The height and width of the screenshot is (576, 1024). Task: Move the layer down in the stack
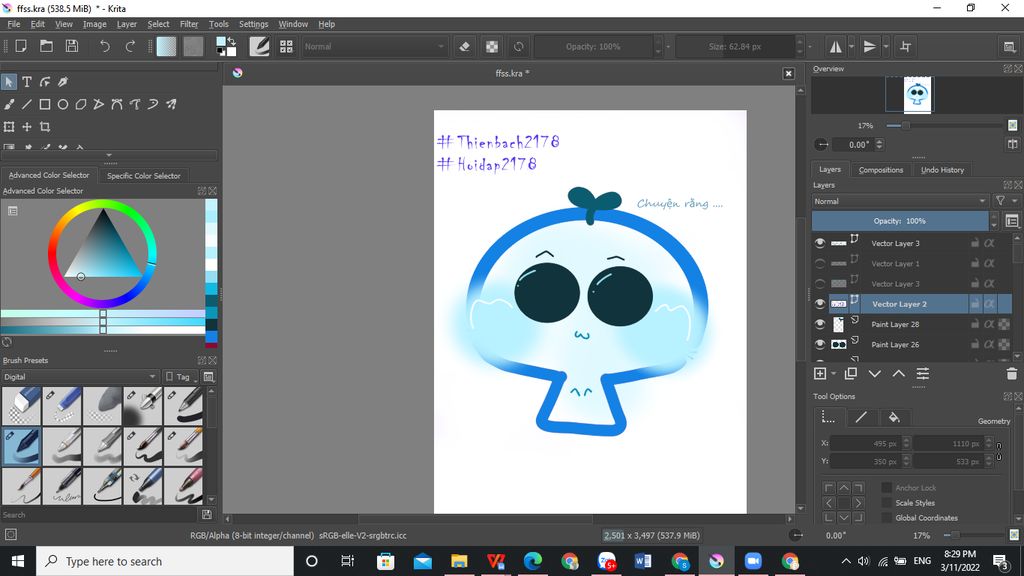pyautogui.click(x=874, y=374)
